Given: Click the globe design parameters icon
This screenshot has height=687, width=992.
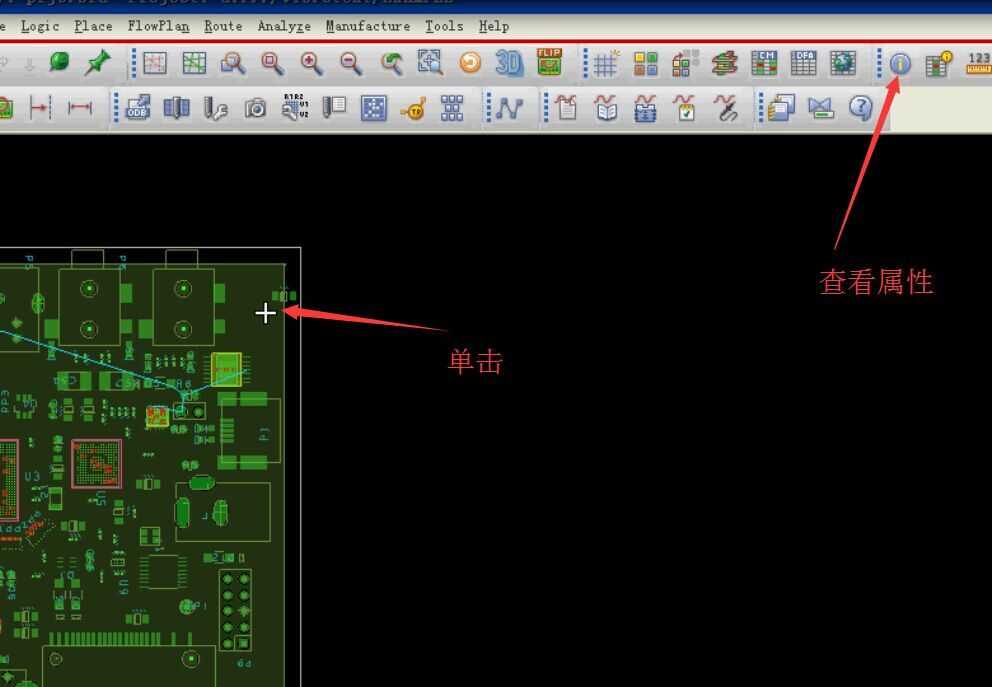Looking at the screenshot, I should [x=843, y=63].
